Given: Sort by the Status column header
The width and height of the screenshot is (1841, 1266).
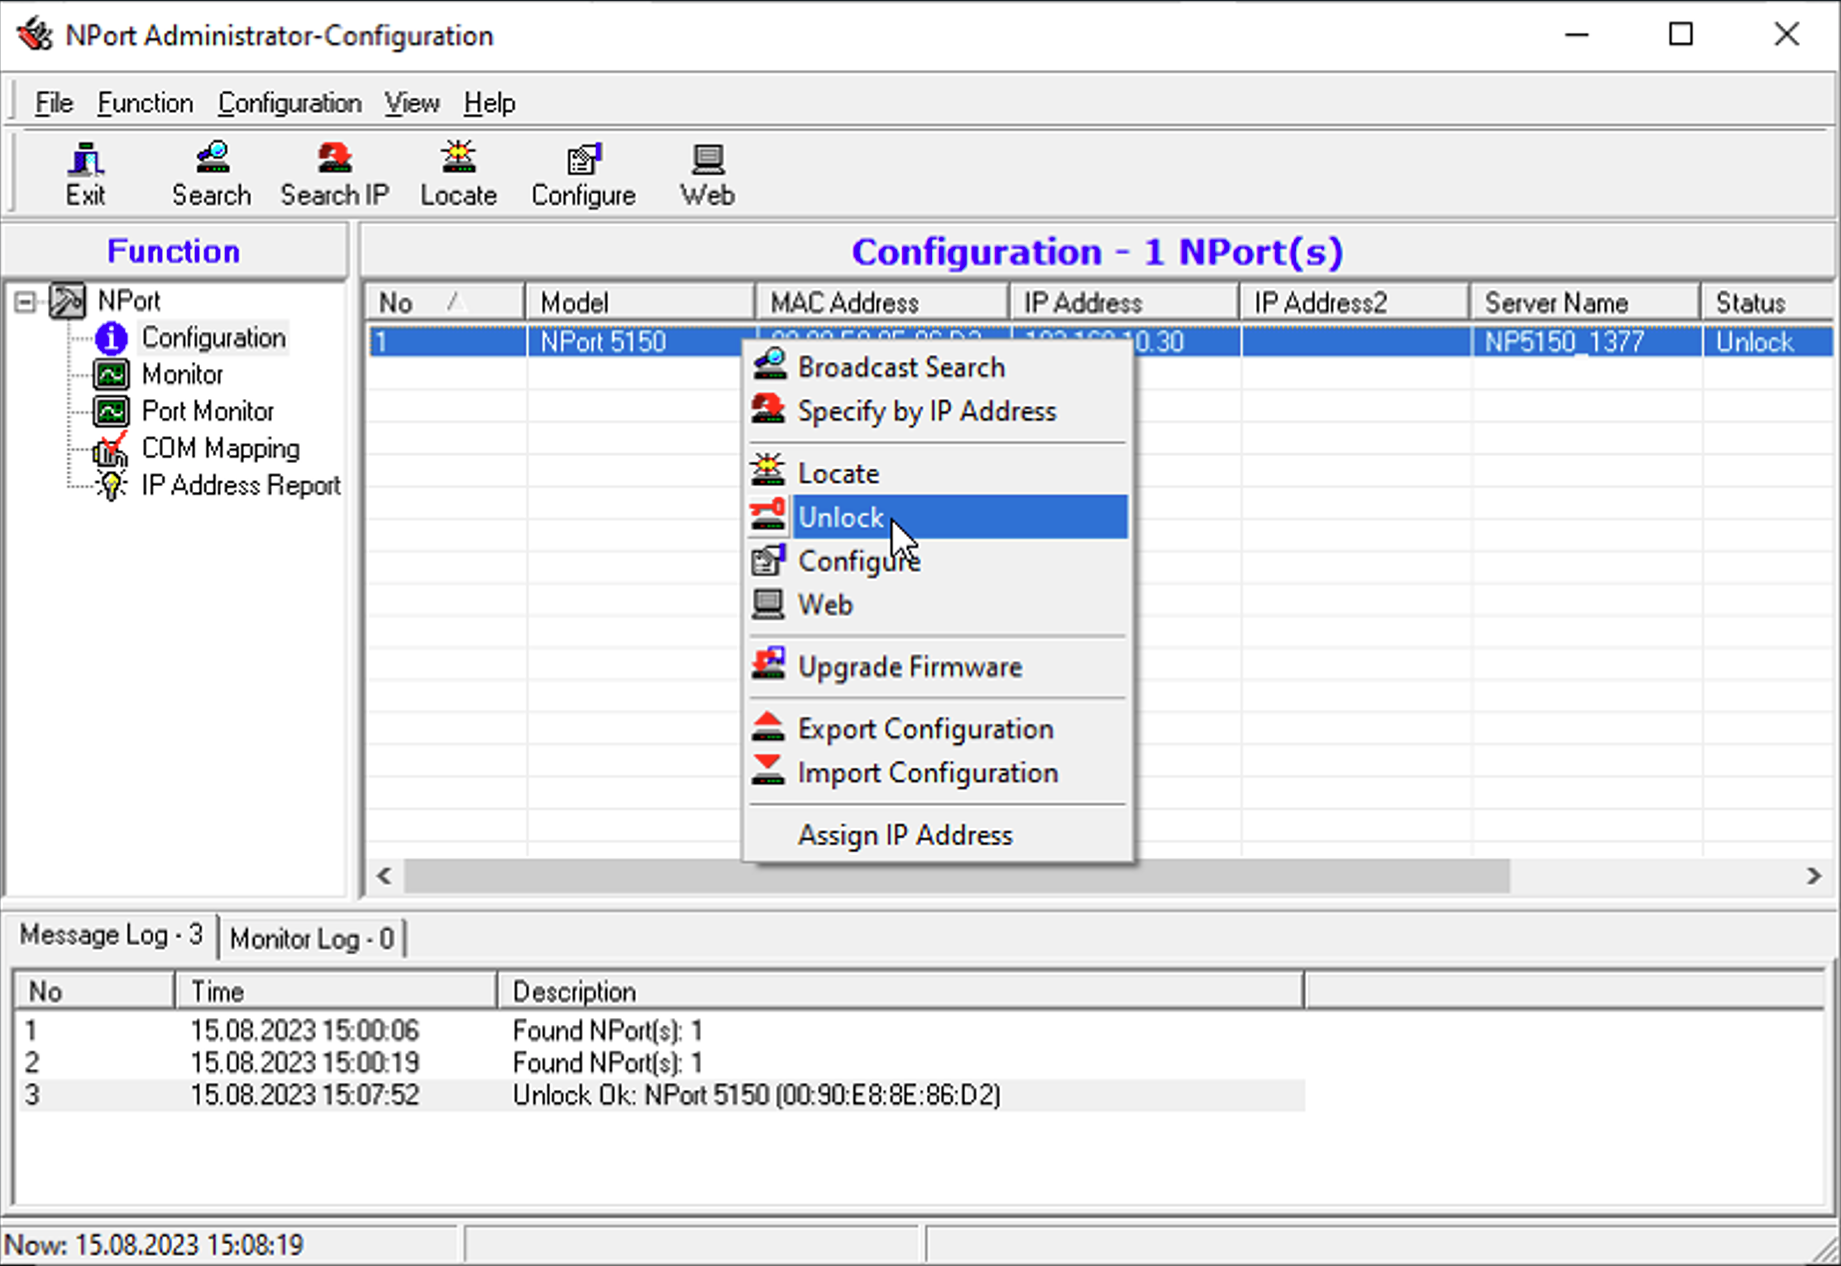Looking at the screenshot, I should tap(1767, 303).
